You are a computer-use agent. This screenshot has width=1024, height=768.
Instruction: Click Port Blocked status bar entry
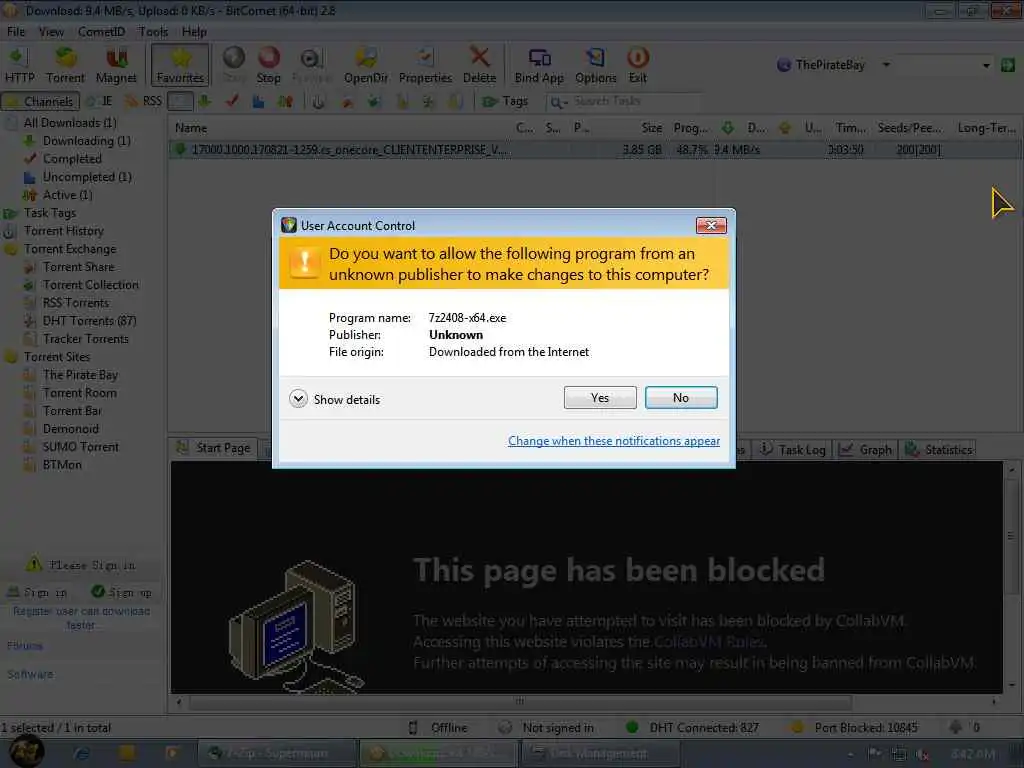pos(854,728)
